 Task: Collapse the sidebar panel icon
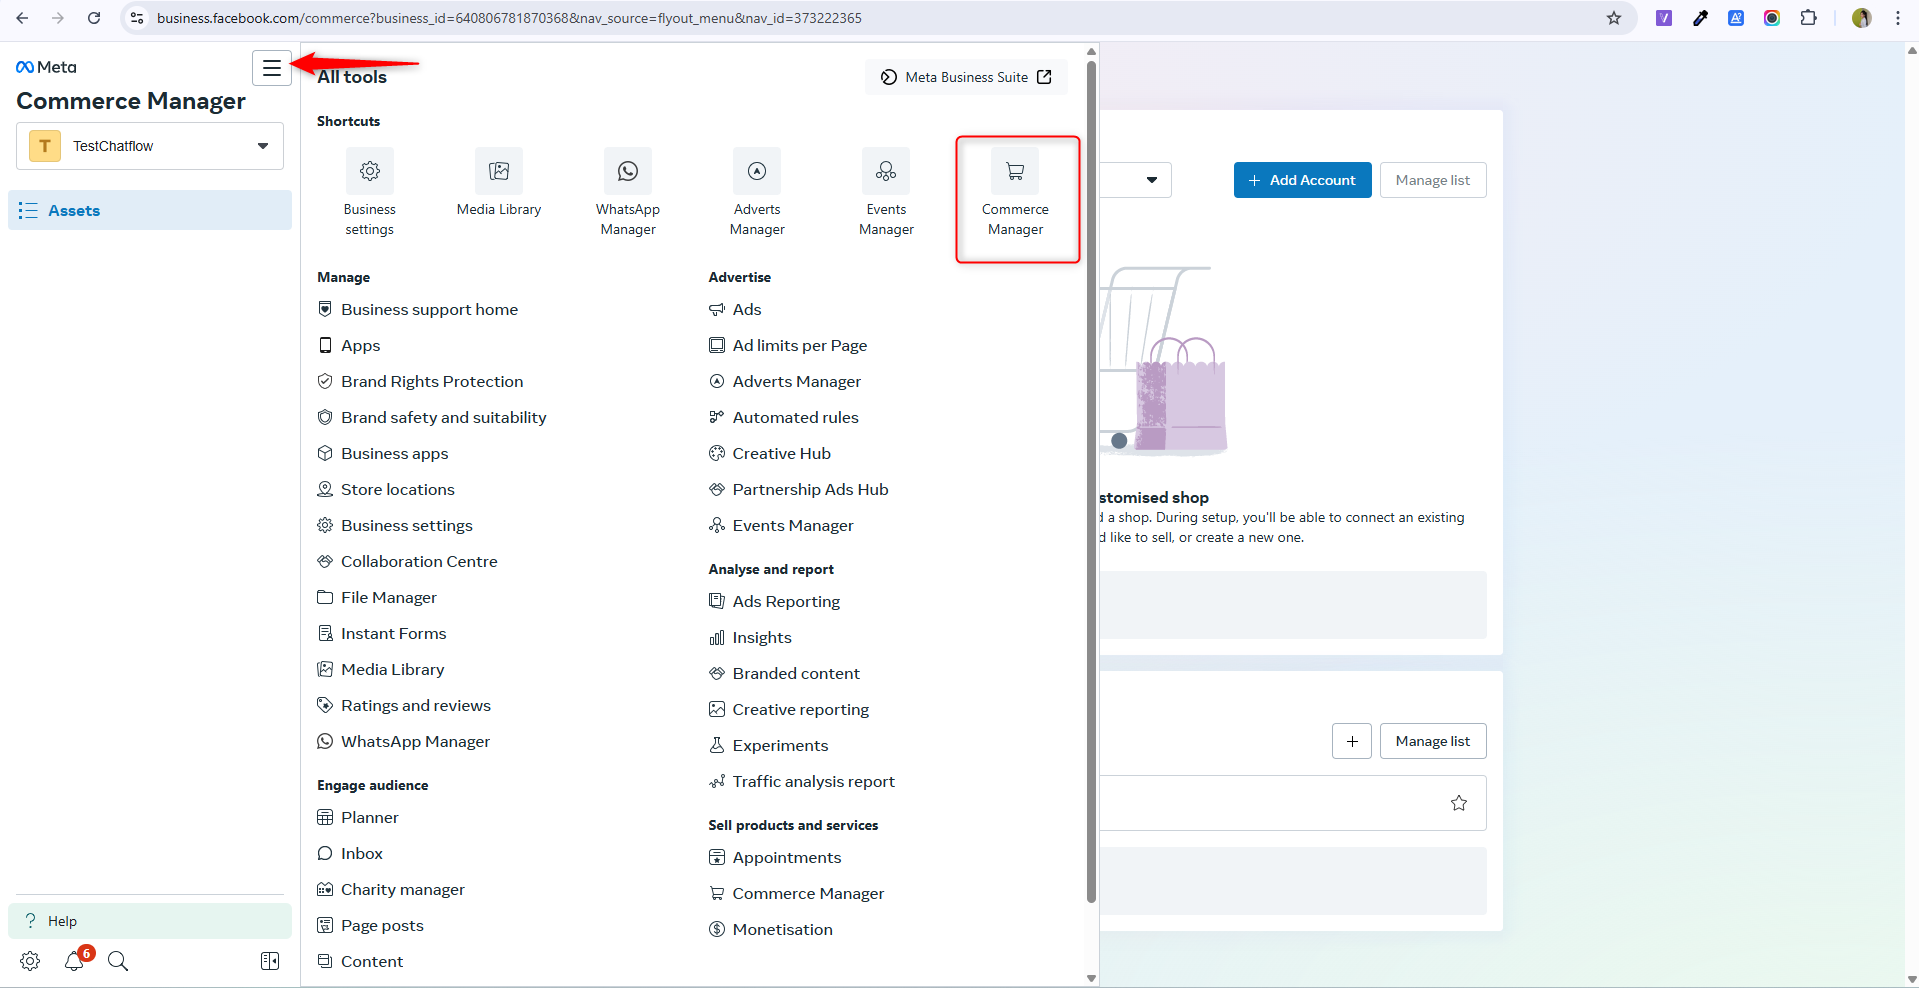[x=270, y=961]
